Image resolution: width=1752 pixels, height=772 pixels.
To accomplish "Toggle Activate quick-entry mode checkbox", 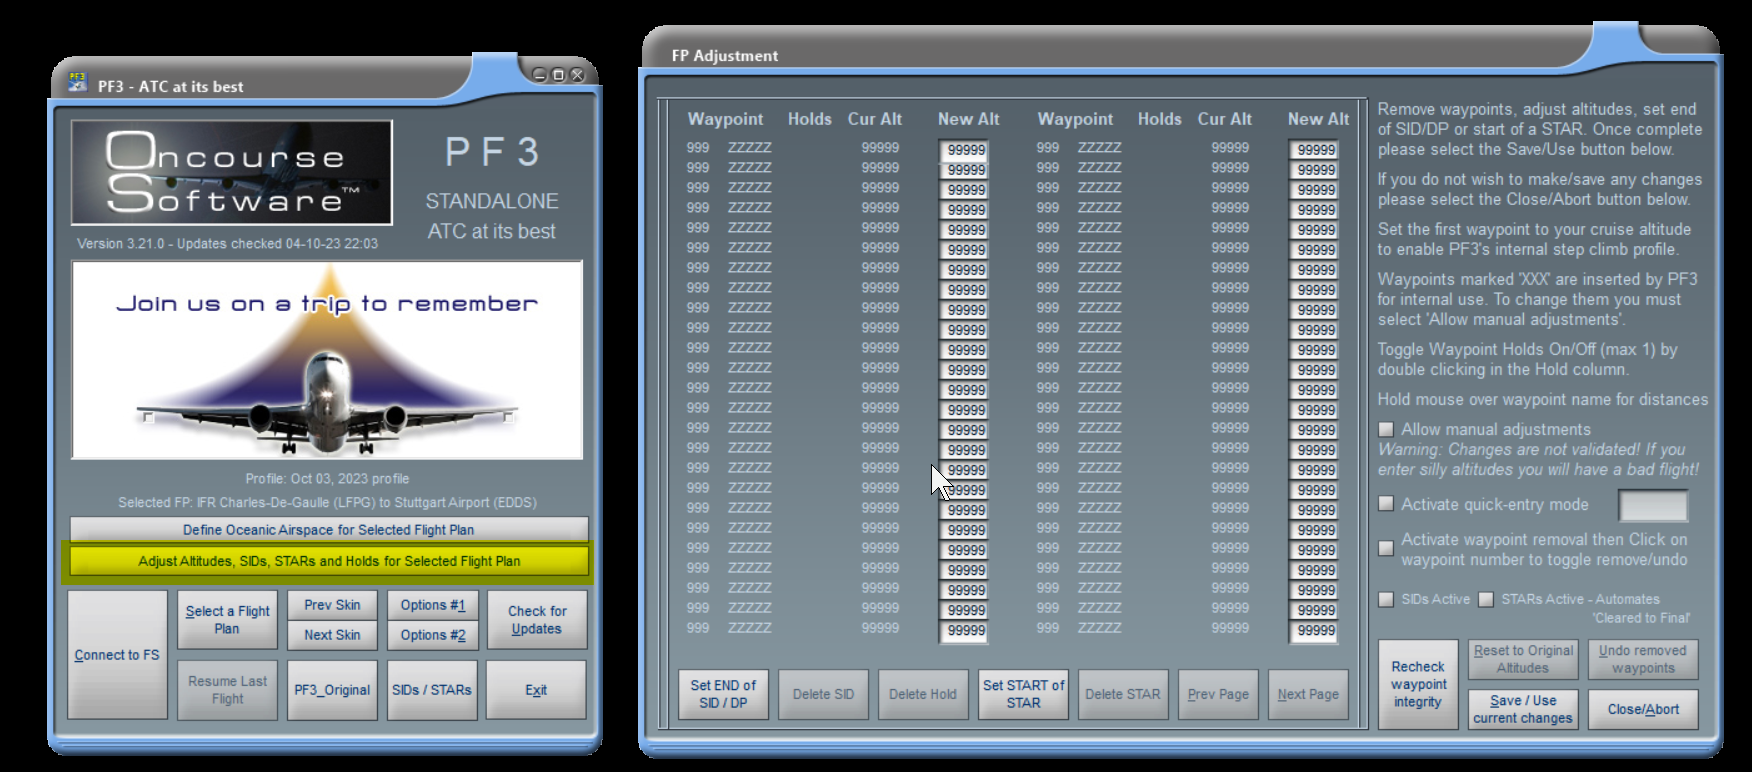I will 1386,504.
